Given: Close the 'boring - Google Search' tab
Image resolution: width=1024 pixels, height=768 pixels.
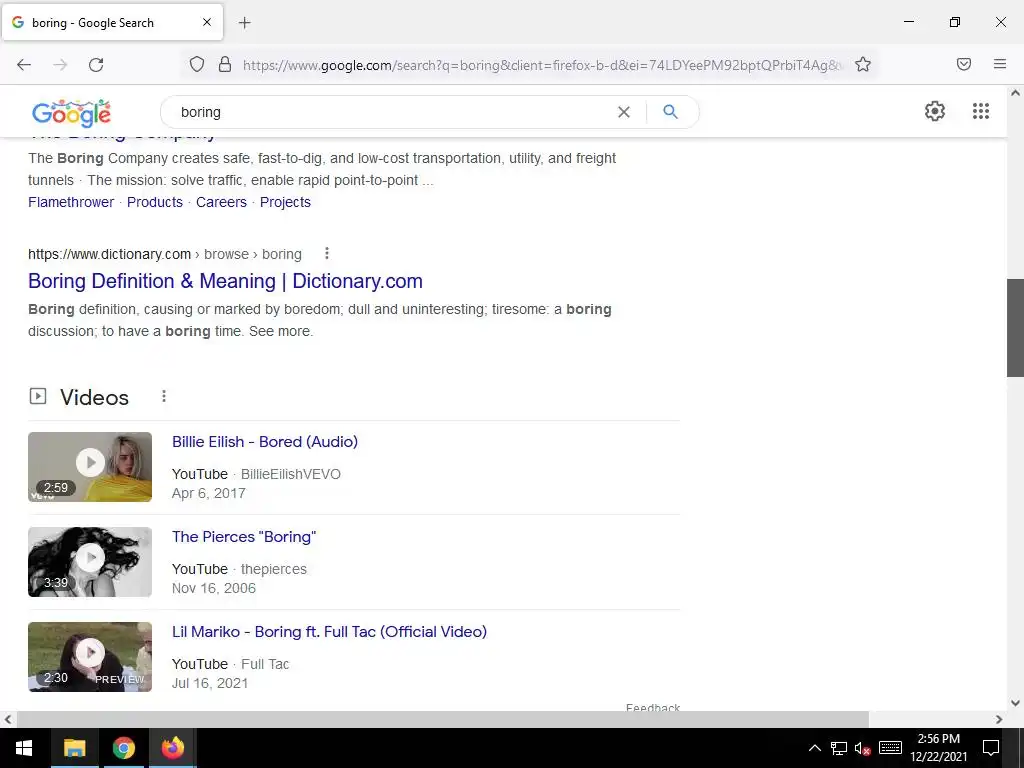Looking at the screenshot, I should [206, 22].
